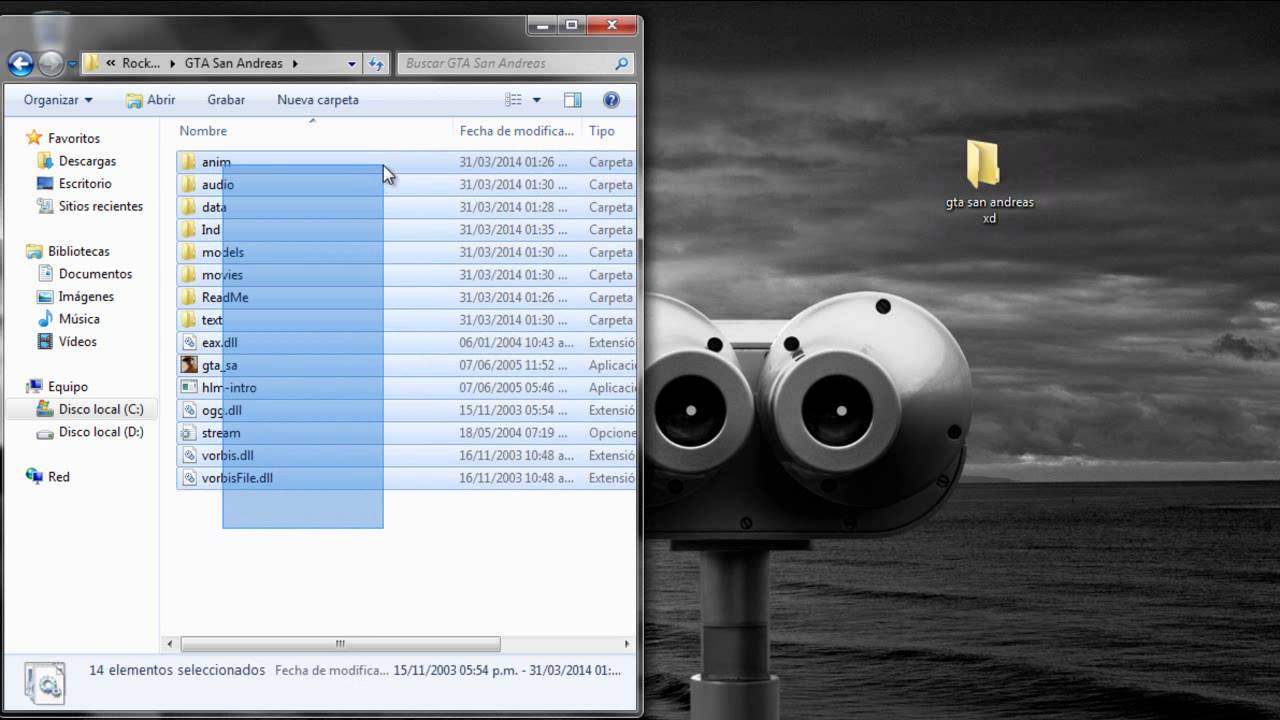Click the Back navigation arrow
This screenshot has height=720, width=1280.
21,64
